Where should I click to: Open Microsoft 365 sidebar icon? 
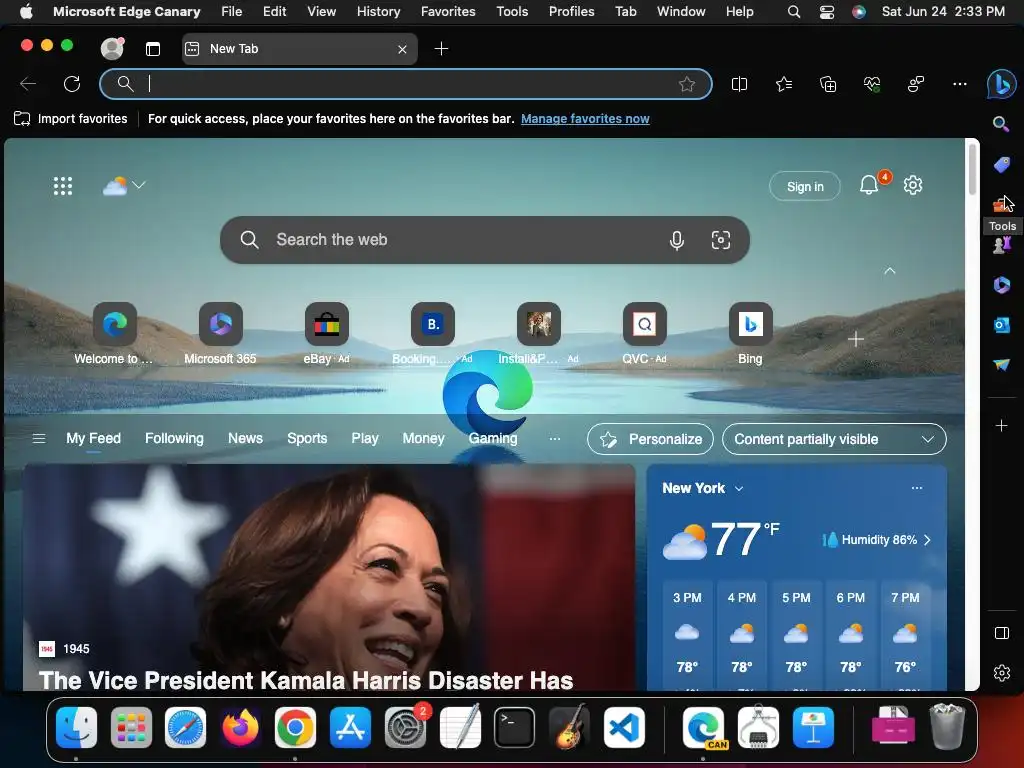[1001, 285]
